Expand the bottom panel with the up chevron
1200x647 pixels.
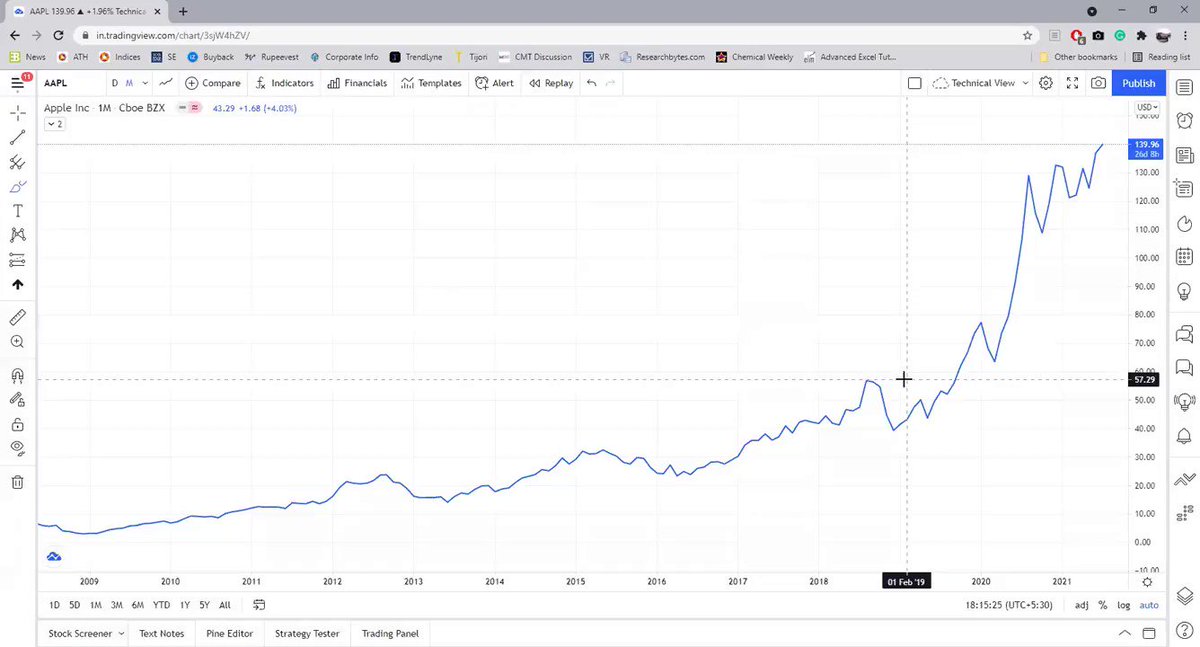(1127, 633)
